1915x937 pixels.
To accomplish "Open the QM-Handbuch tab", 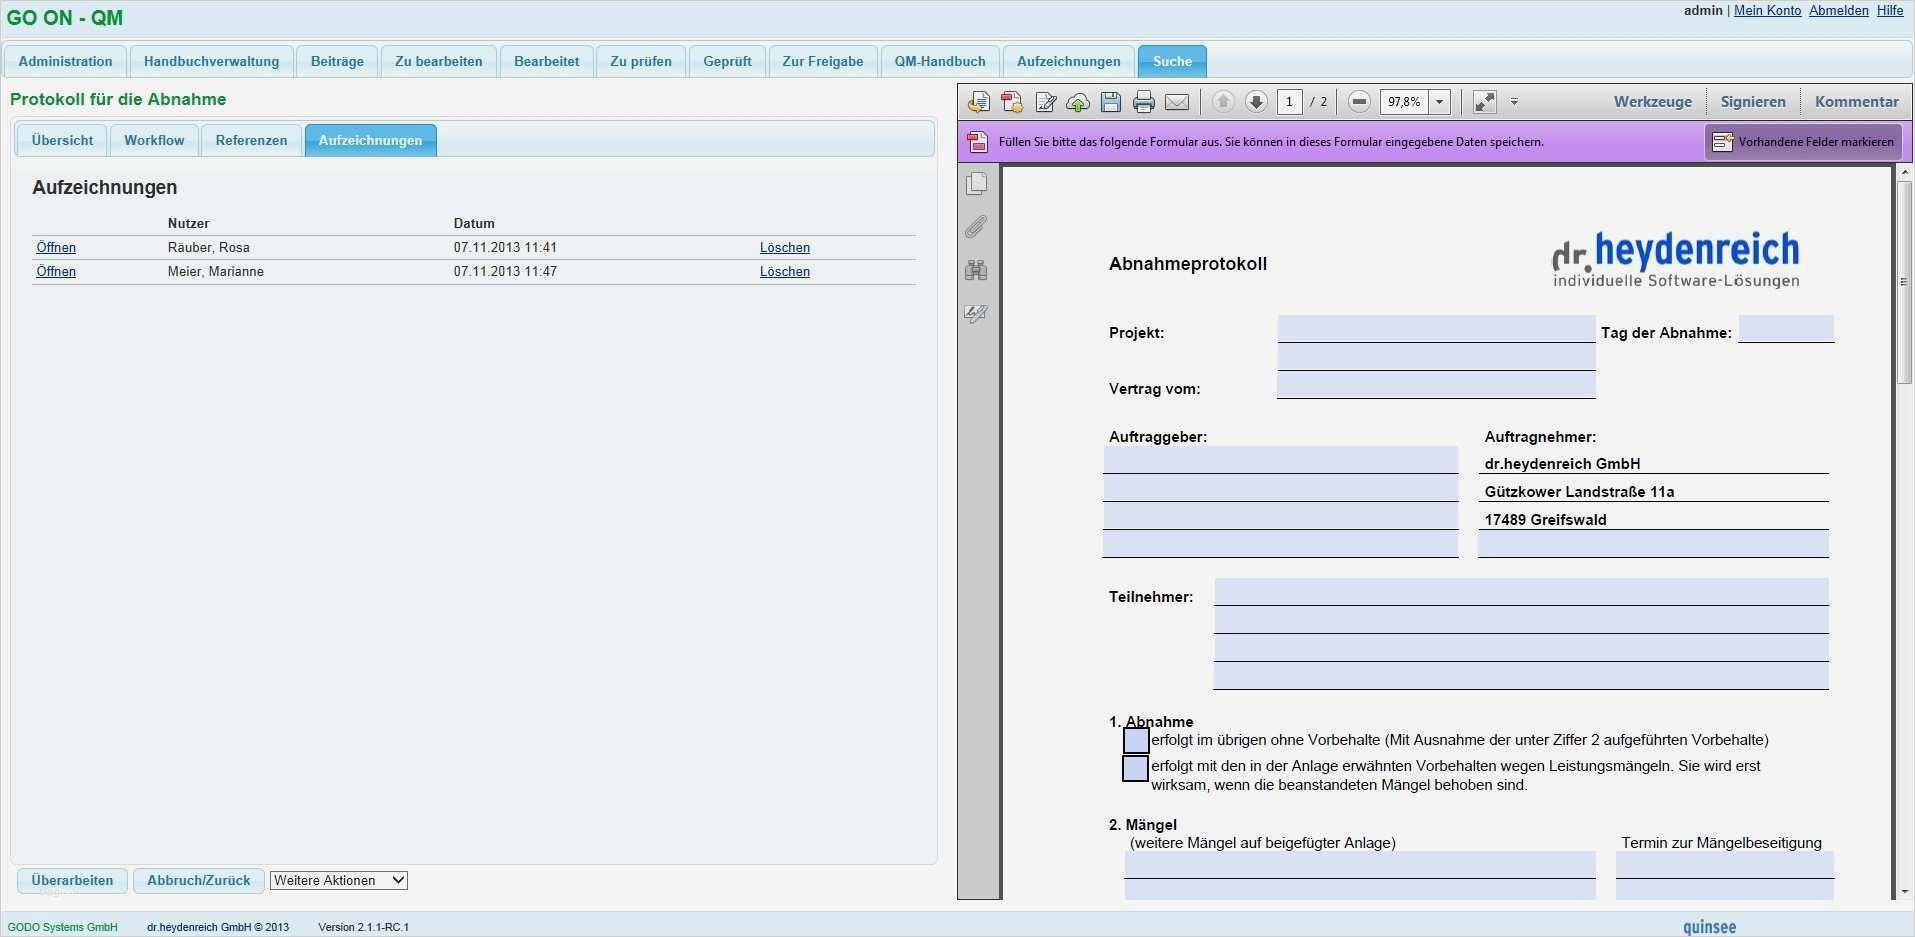I will click(x=940, y=61).
